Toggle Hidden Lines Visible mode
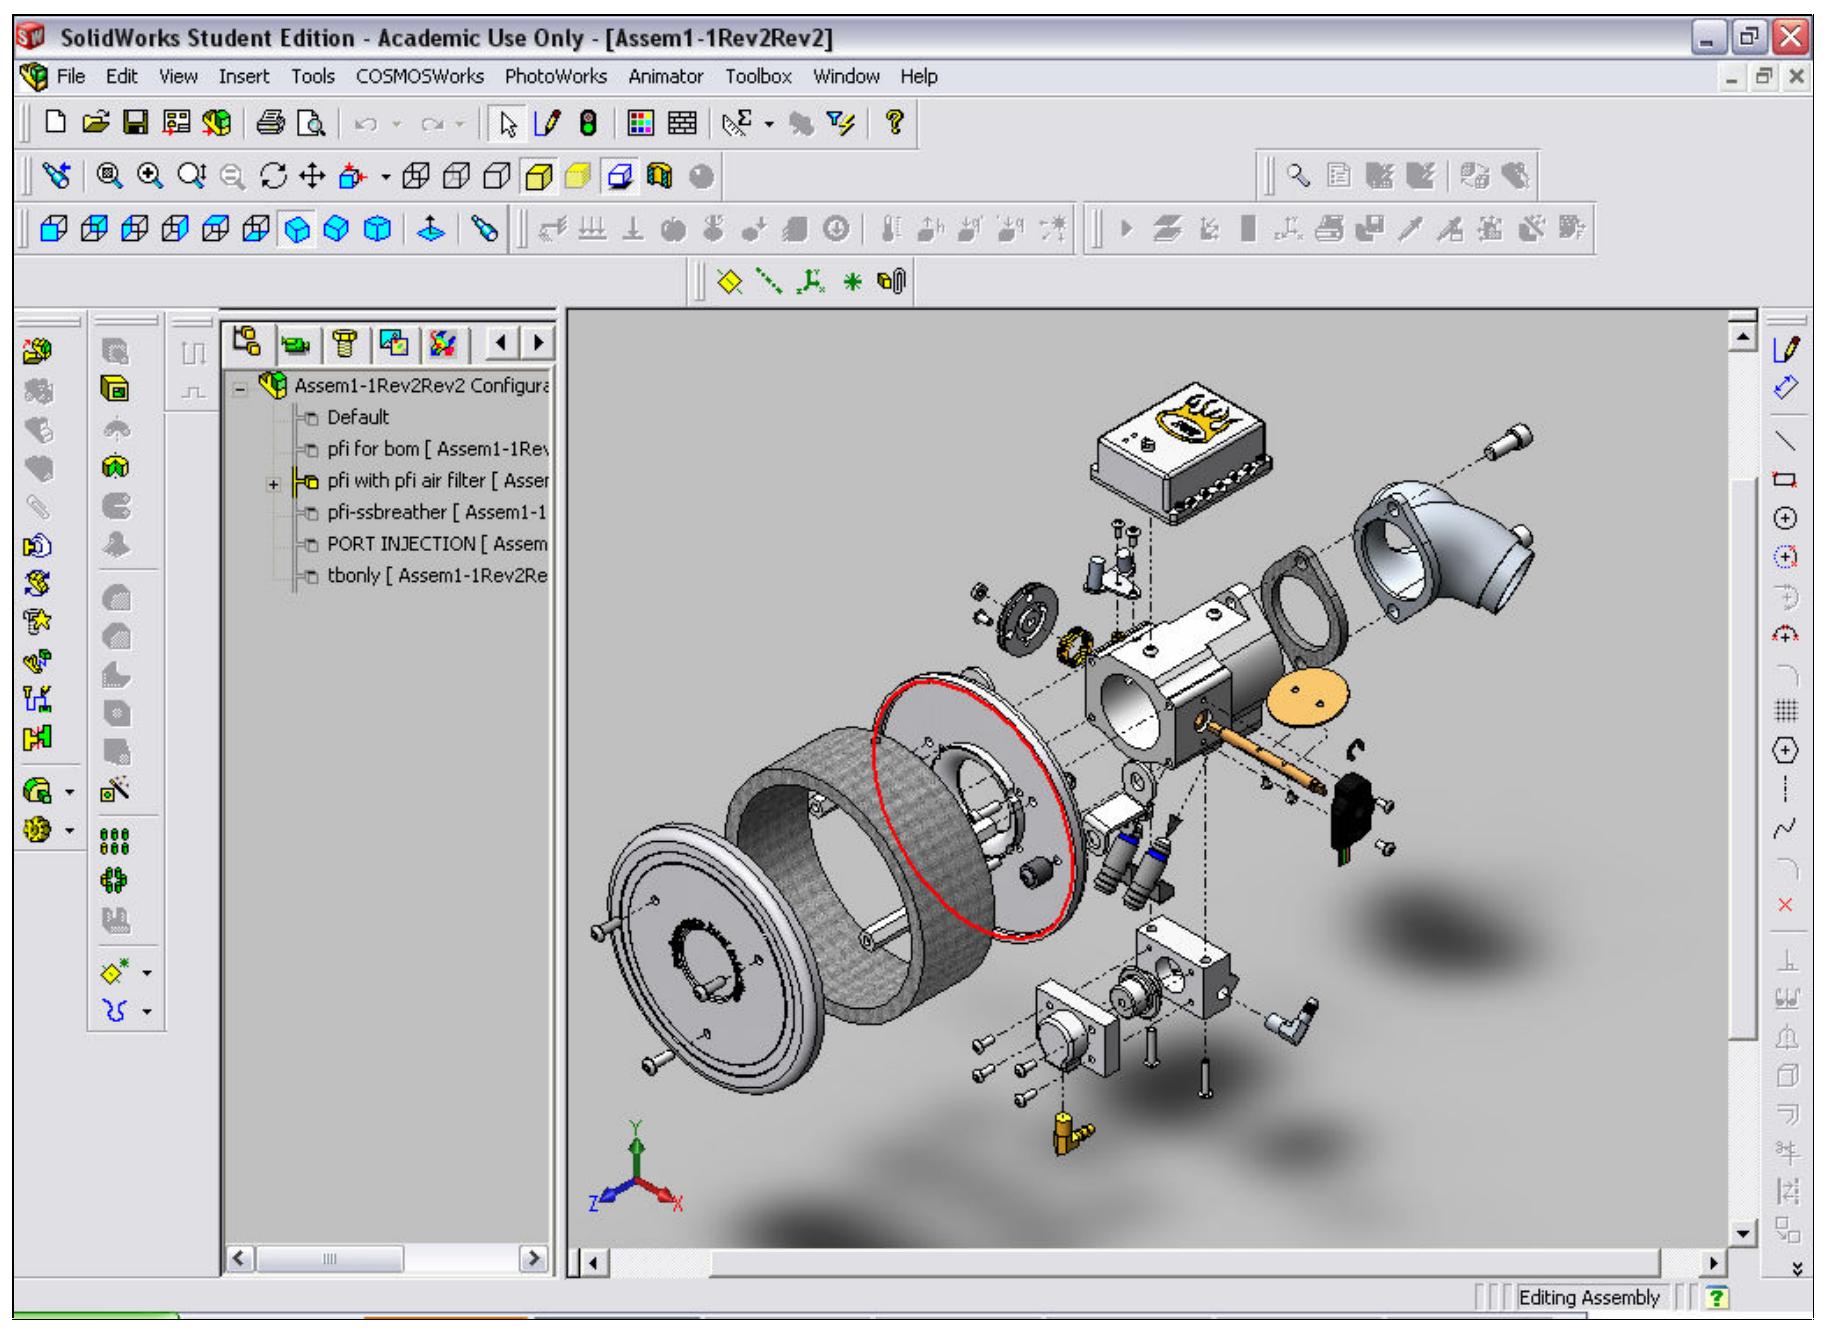This screenshot has width=1837, height=1330. (x=456, y=176)
